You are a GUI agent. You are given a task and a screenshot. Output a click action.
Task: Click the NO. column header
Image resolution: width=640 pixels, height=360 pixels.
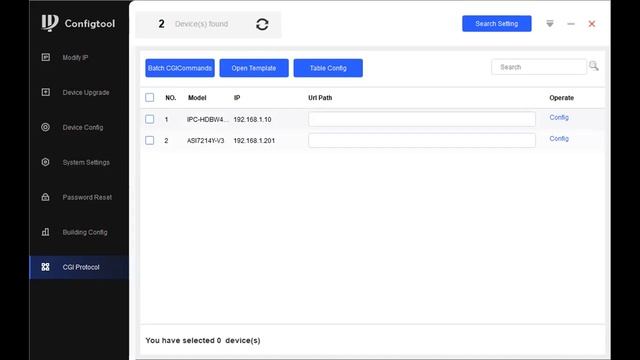click(171, 98)
